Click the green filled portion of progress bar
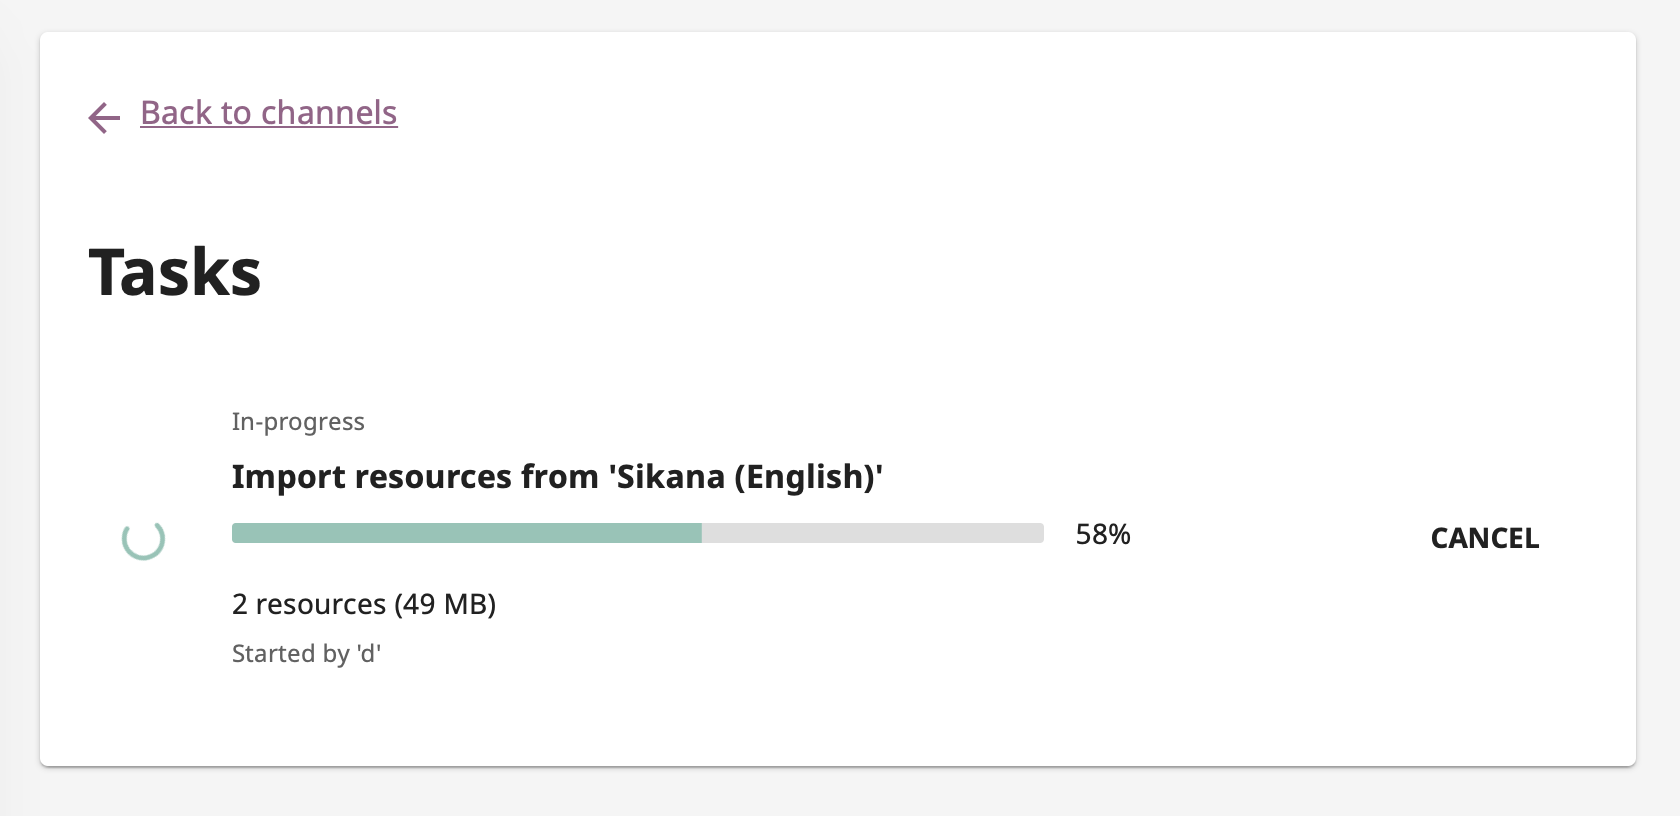Viewport: 1680px width, 816px height. point(460,534)
